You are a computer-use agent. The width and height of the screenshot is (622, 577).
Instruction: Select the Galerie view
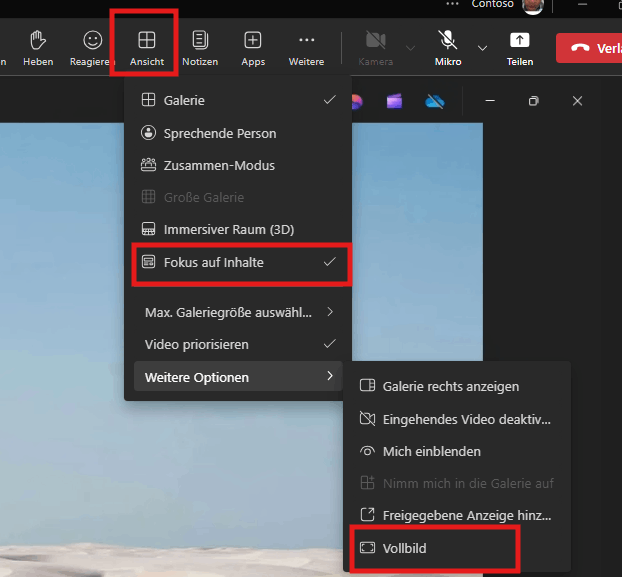(238, 100)
